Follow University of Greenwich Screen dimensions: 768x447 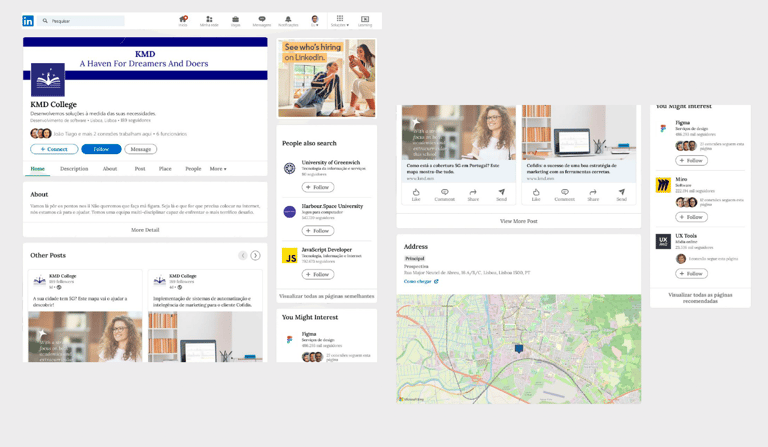coord(318,187)
